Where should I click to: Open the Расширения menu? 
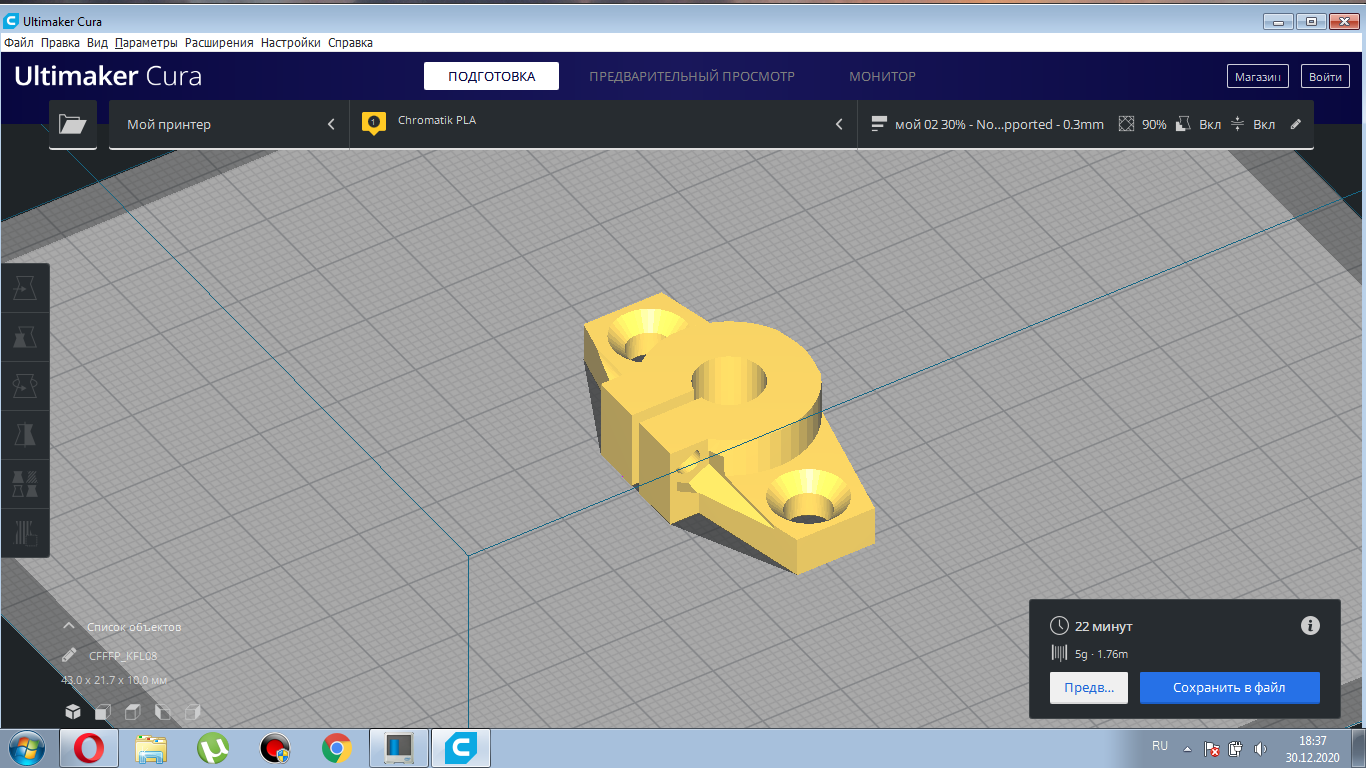[x=219, y=43]
